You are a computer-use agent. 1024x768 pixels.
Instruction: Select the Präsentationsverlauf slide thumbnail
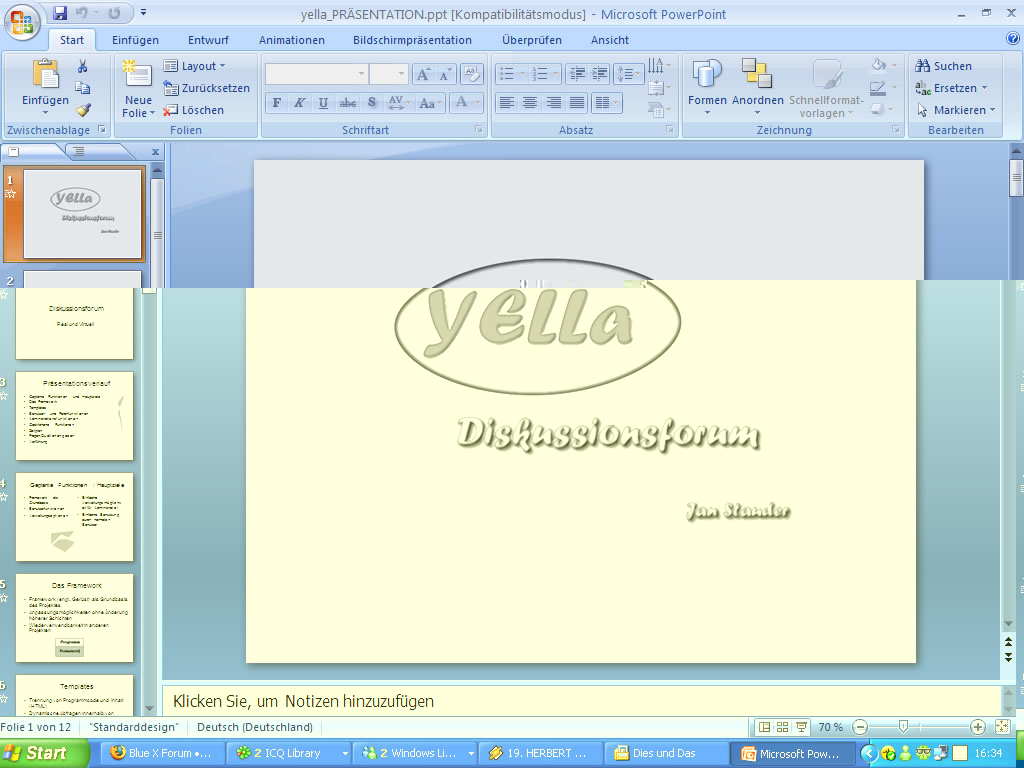tap(76, 416)
